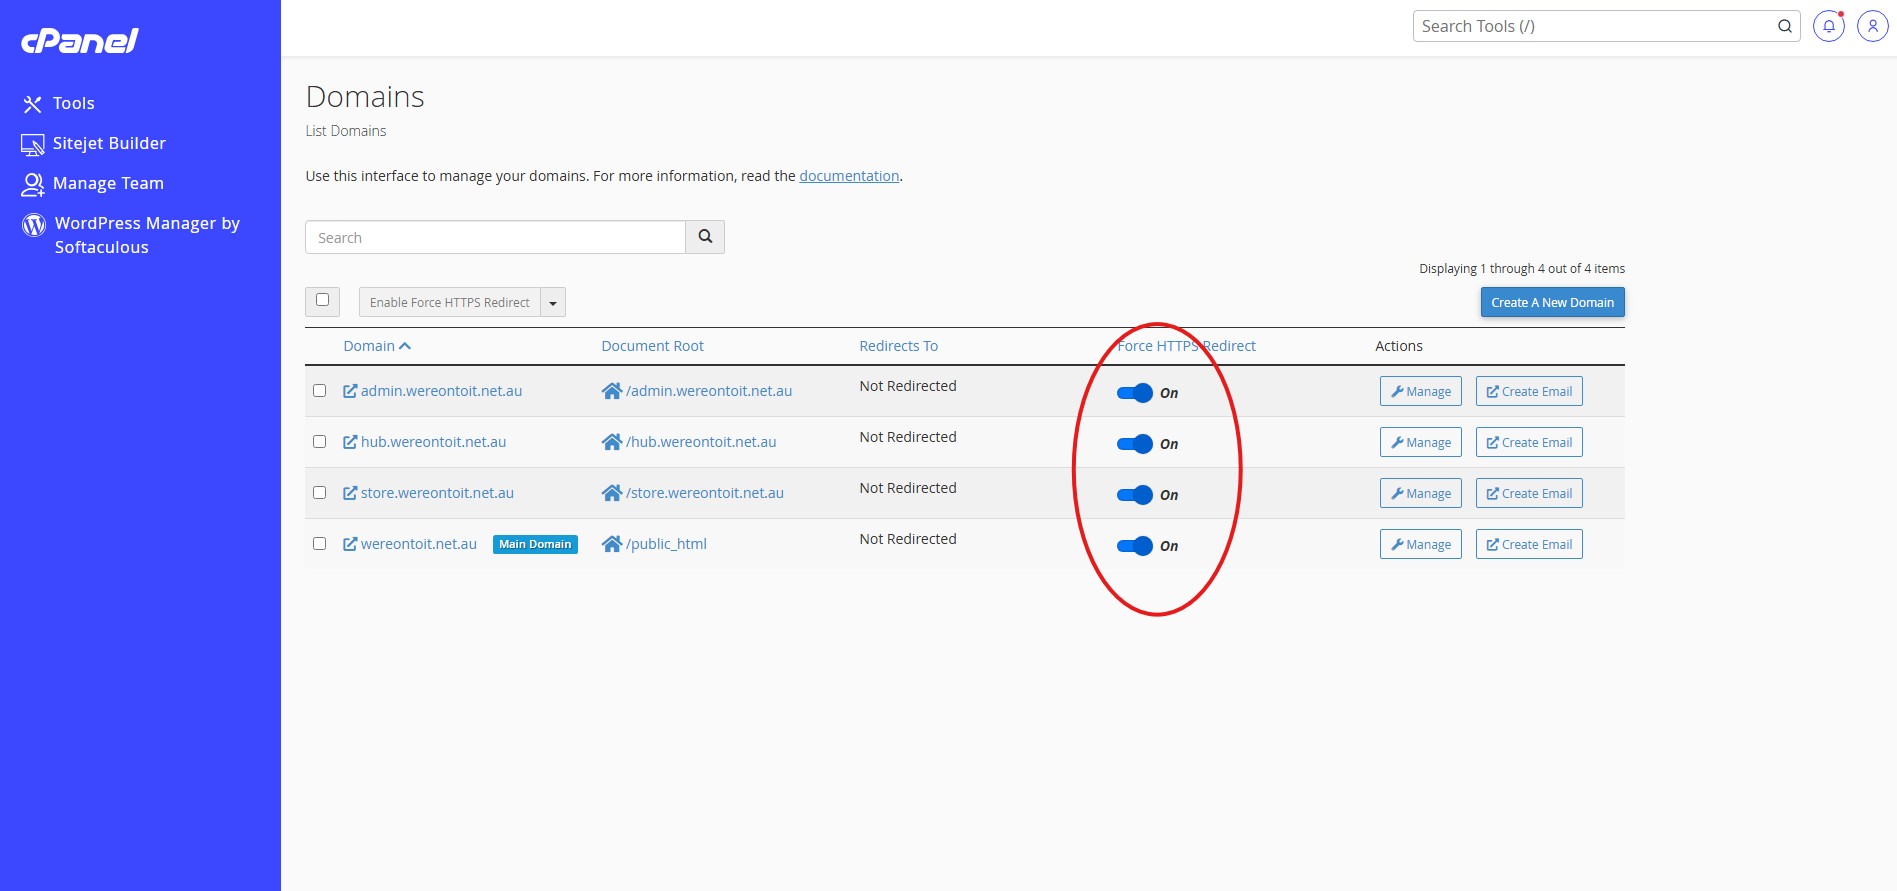Click external link icon beside admin.wereontoit.net.au
The image size is (1897, 891).
350,391
